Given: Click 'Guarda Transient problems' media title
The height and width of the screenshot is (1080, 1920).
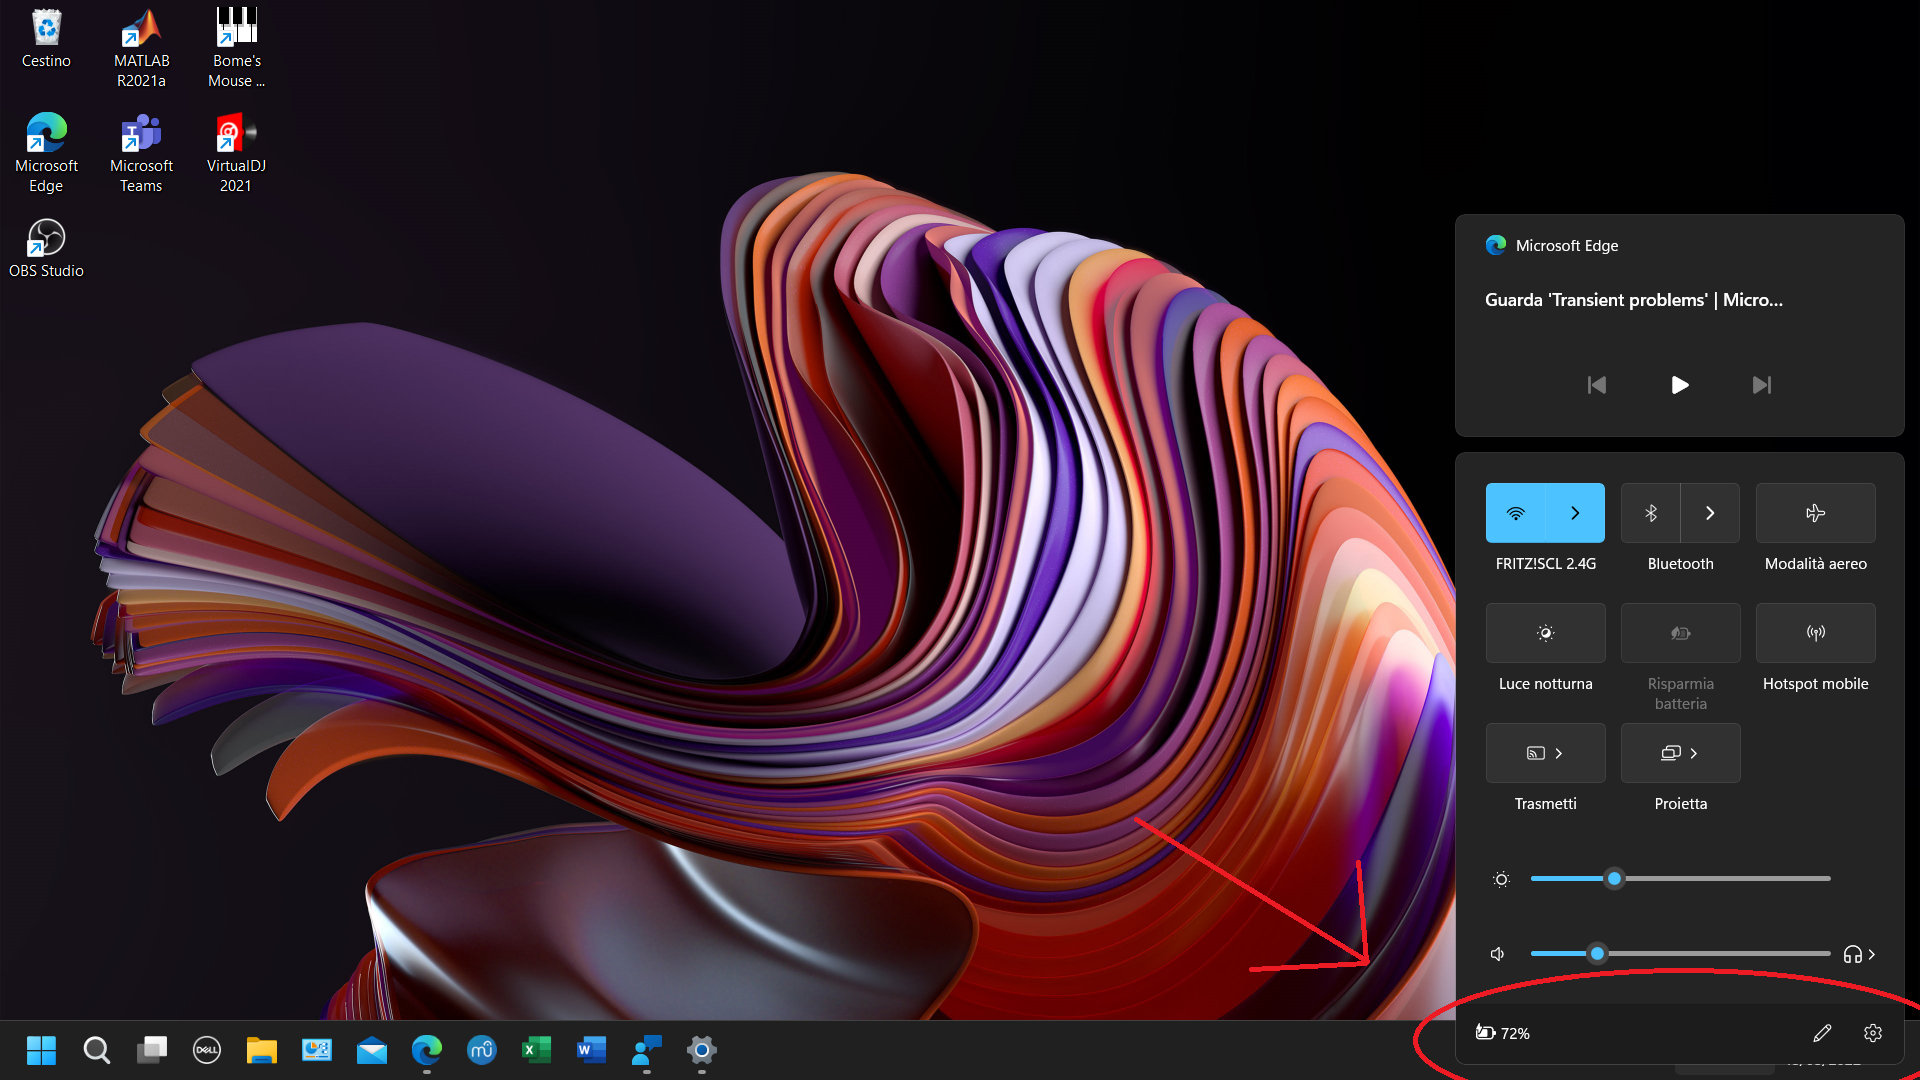Looking at the screenshot, I should pyautogui.click(x=1633, y=300).
